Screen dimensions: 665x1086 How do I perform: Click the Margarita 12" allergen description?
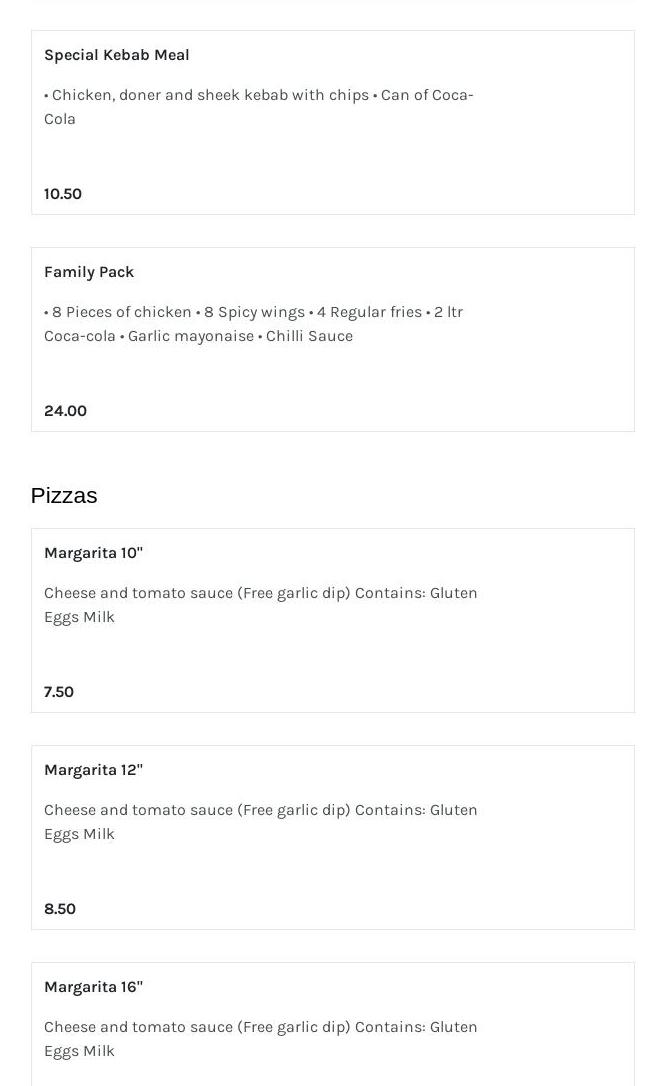260,821
